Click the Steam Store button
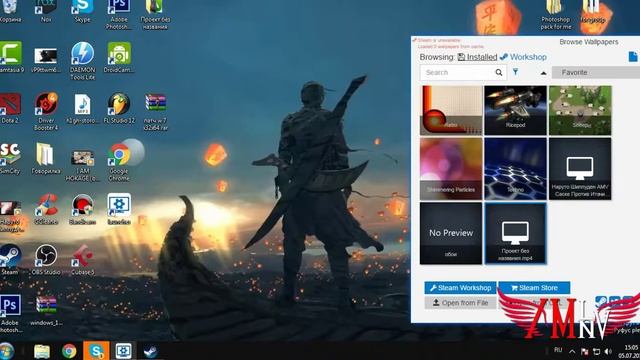The width and height of the screenshot is (640, 360). pos(534,288)
